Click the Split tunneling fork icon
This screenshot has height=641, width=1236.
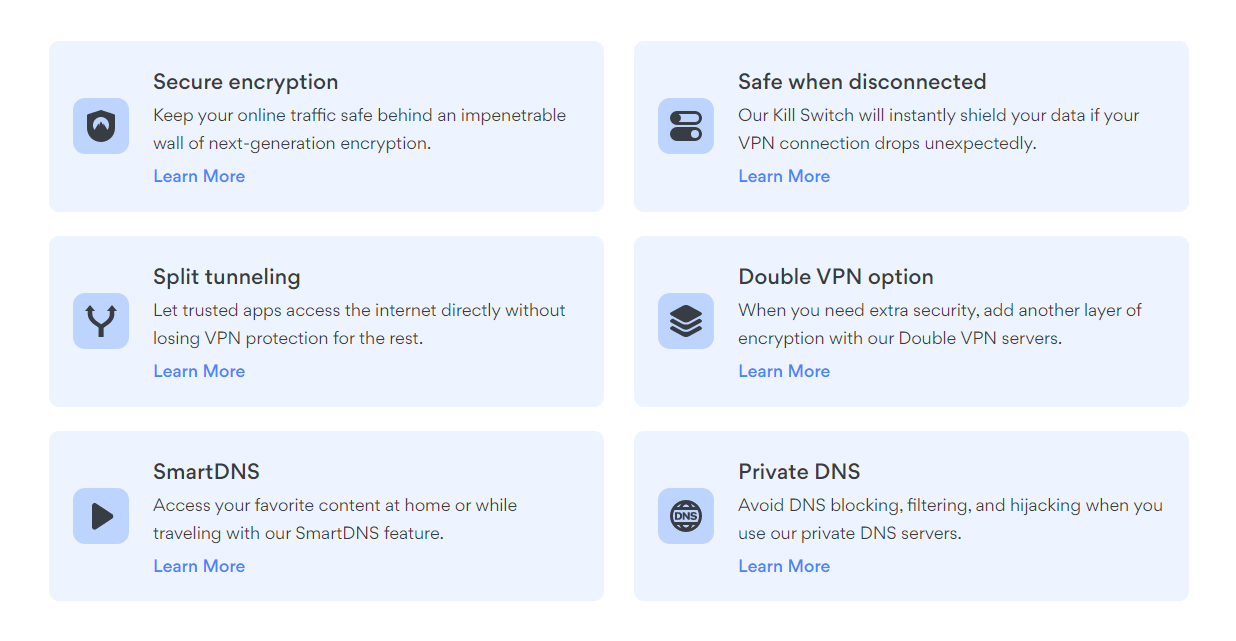[x=101, y=321]
